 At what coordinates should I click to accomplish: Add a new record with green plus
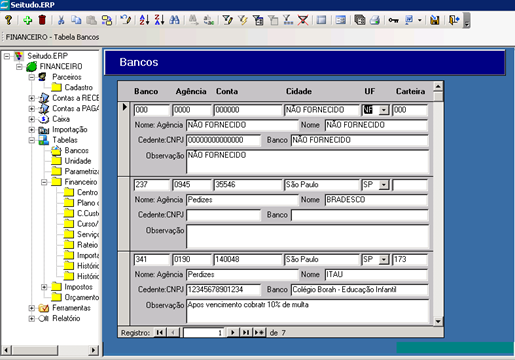[x=27, y=20]
